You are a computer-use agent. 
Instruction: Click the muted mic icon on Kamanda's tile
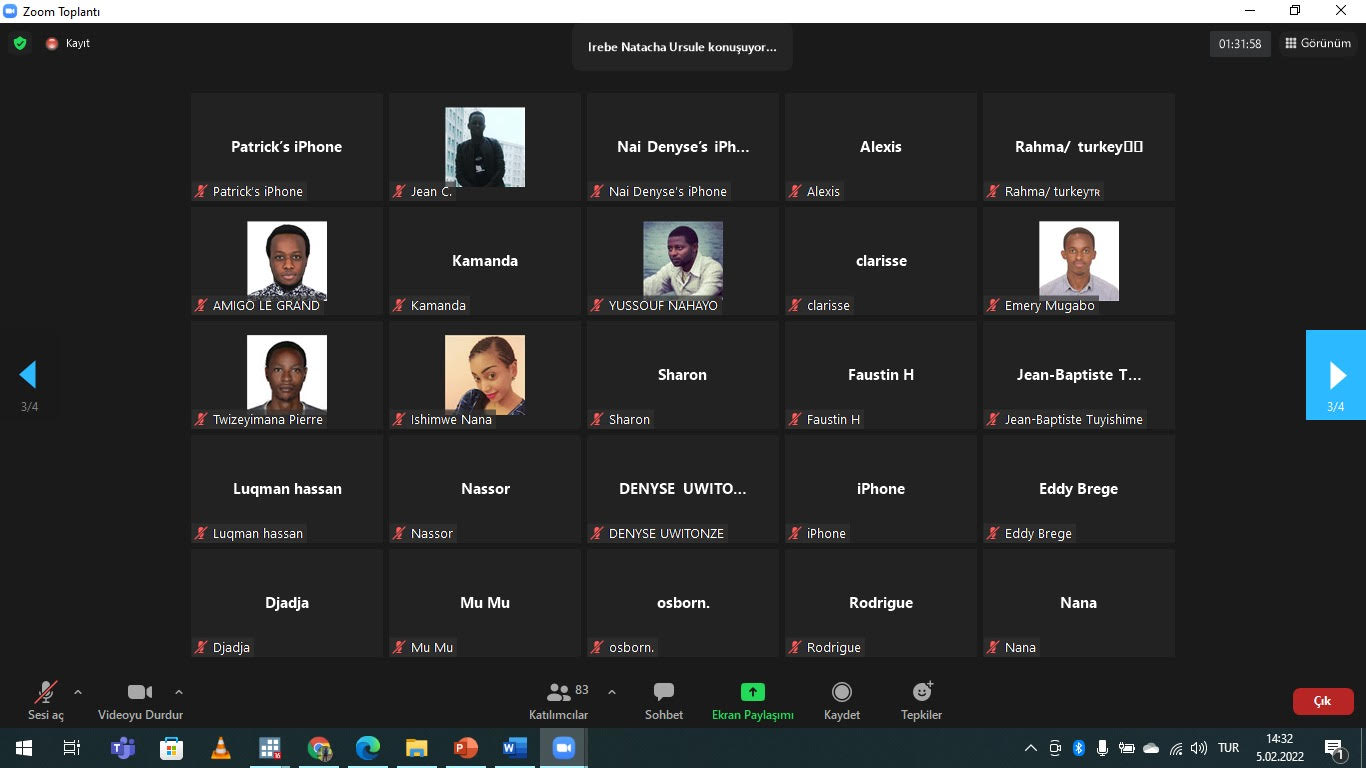[399, 305]
